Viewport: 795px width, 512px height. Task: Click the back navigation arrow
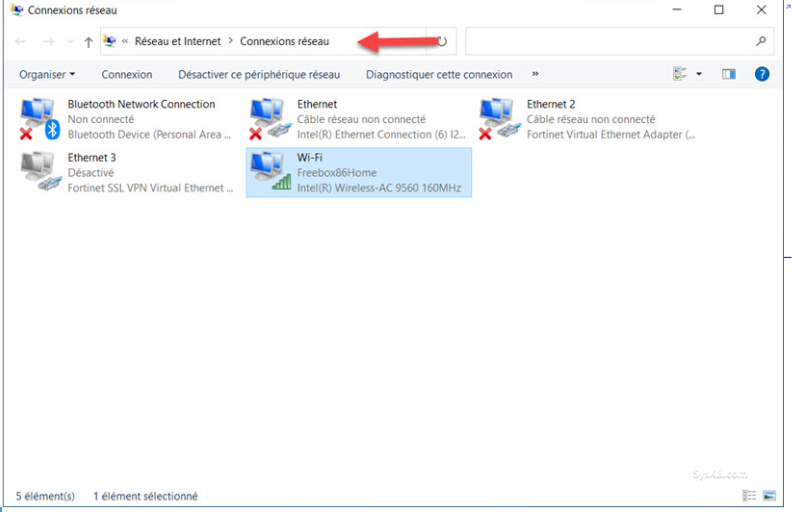click(x=21, y=42)
